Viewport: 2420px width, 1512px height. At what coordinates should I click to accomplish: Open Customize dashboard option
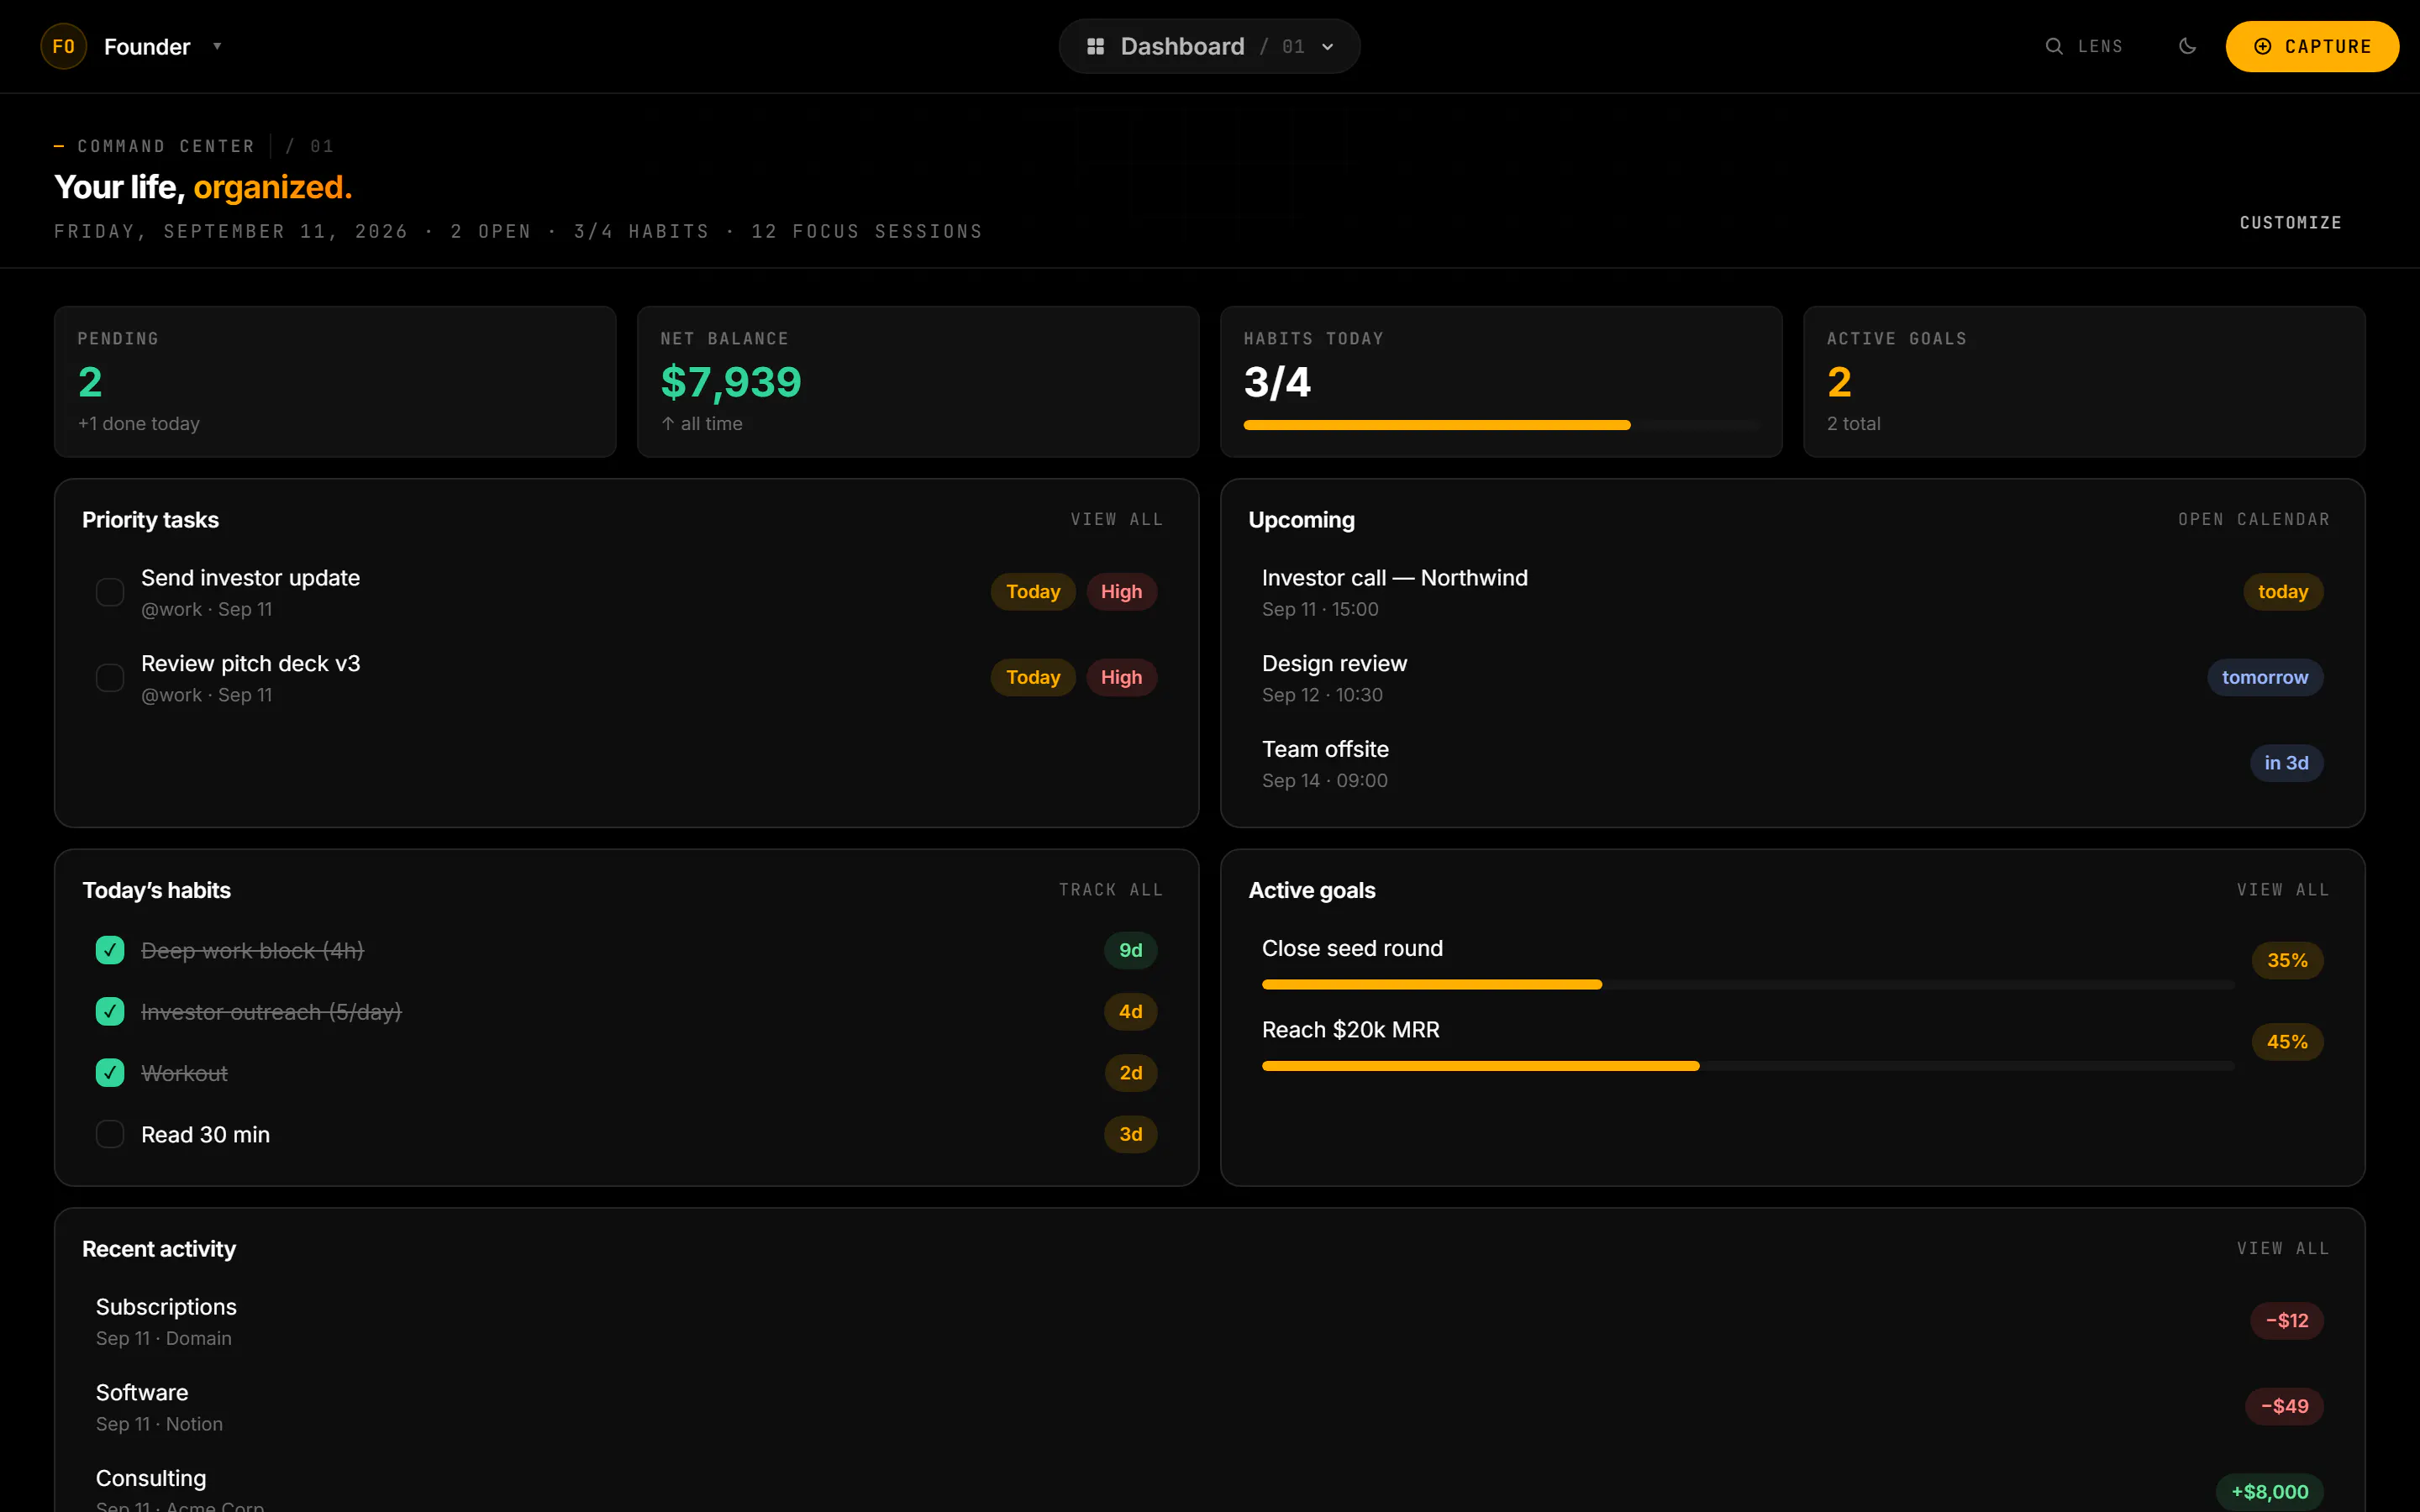pyautogui.click(x=2290, y=223)
